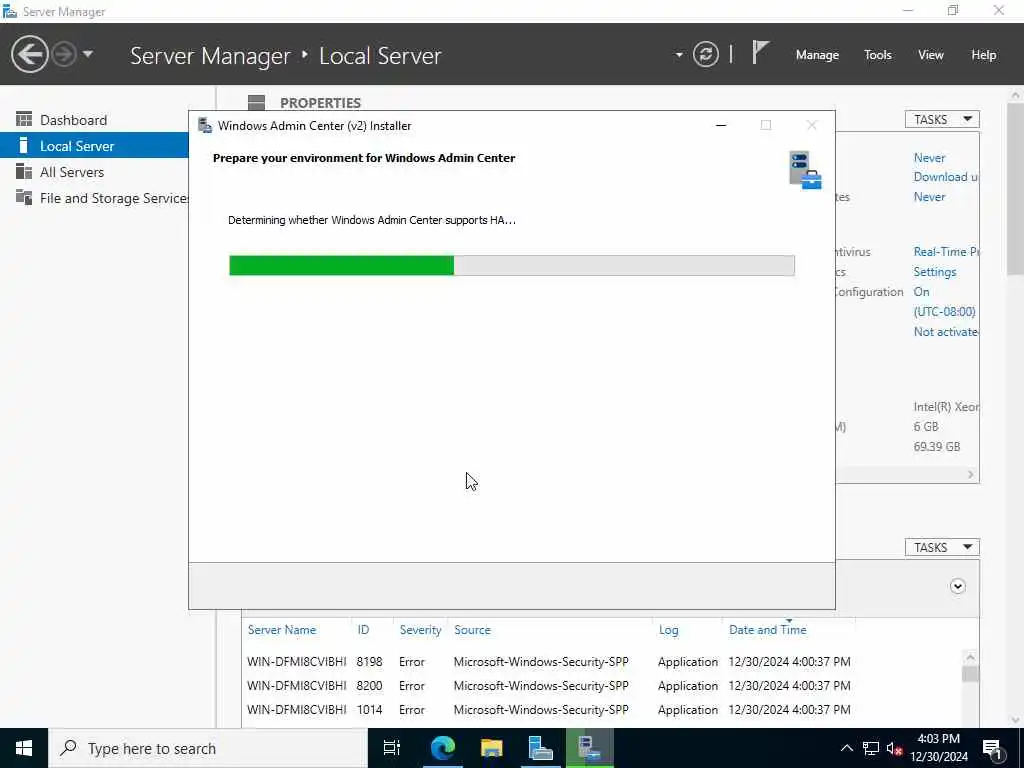Click the Admin Center toolbox graphic
This screenshot has width=1024, height=768.
[805, 170]
